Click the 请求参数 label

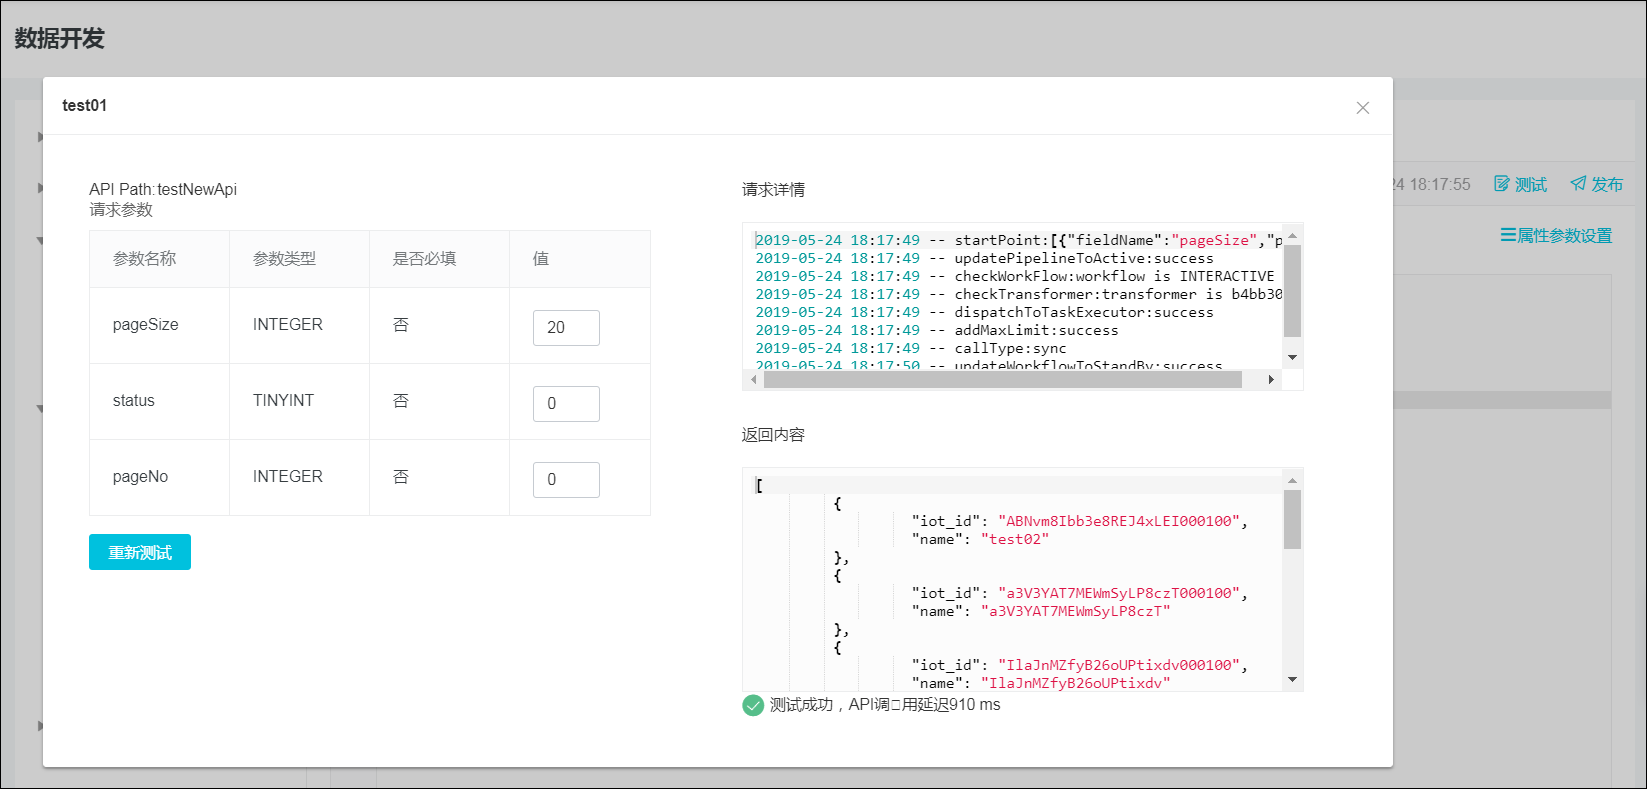121,210
